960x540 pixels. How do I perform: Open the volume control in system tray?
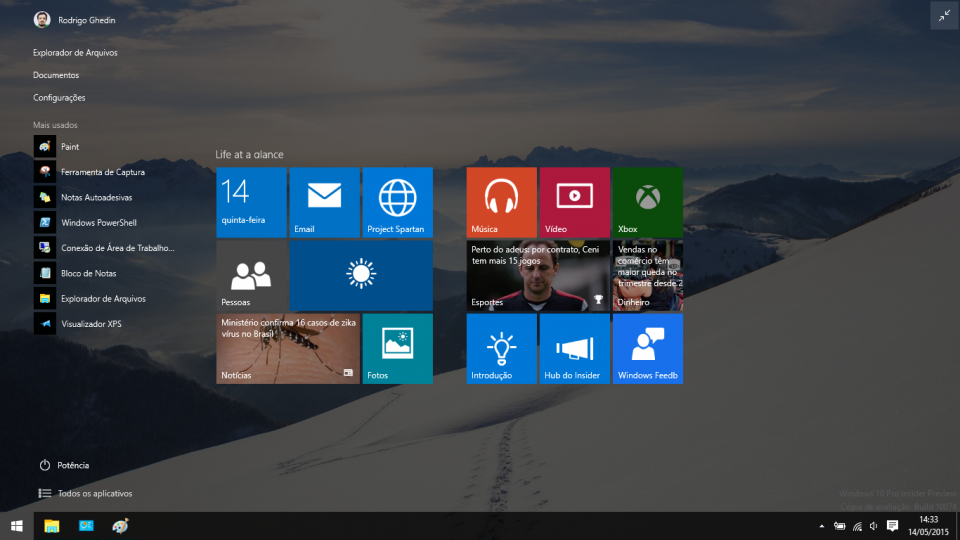coord(874,526)
